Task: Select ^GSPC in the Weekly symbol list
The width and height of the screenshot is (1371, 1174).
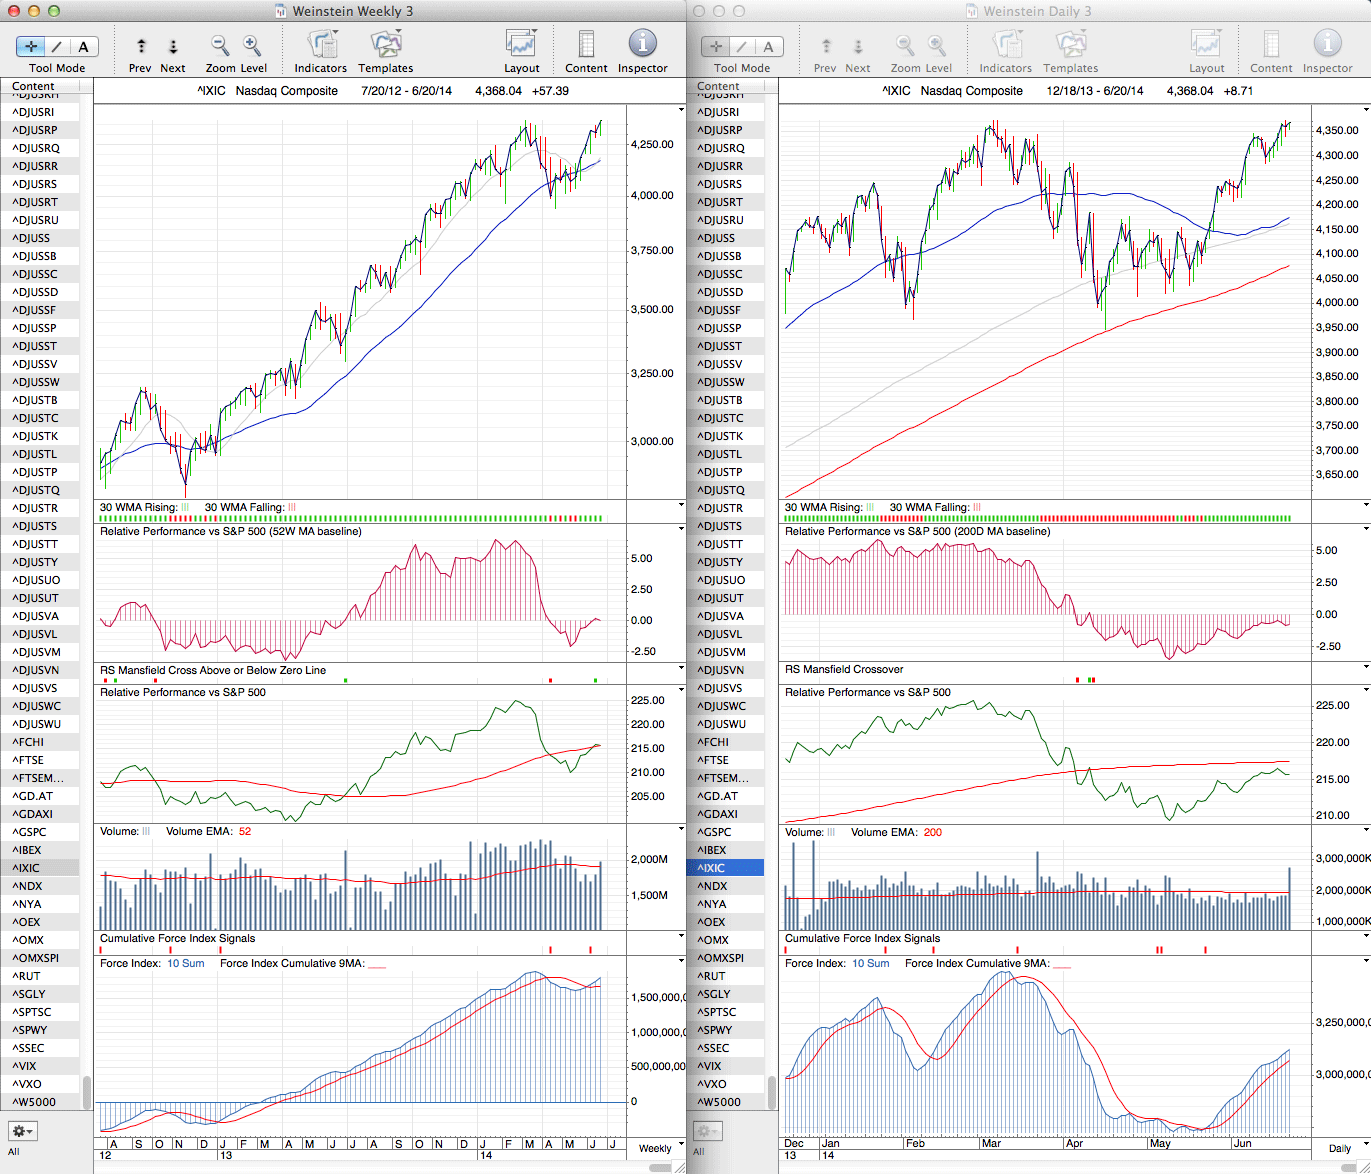Action: pos(40,832)
